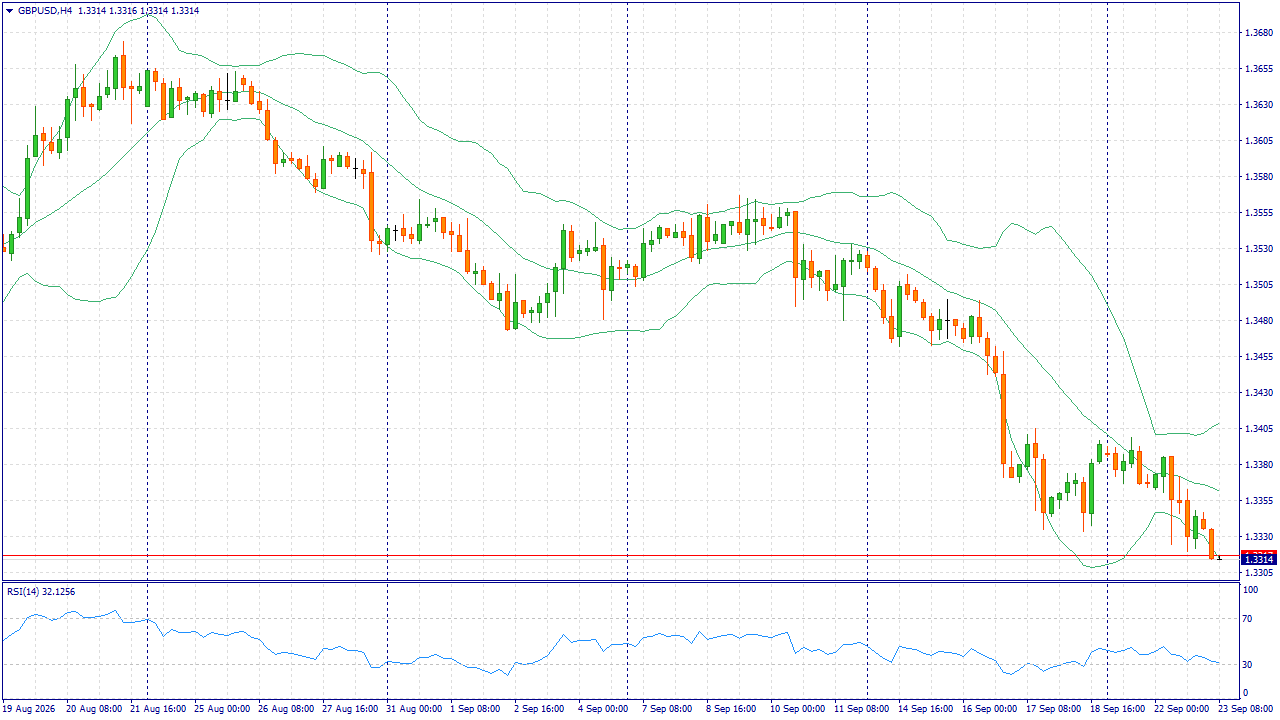Click the GBPUSD,H4 chart title text
The width and height of the screenshot is (1280, 720).
(x=45, y=10)
